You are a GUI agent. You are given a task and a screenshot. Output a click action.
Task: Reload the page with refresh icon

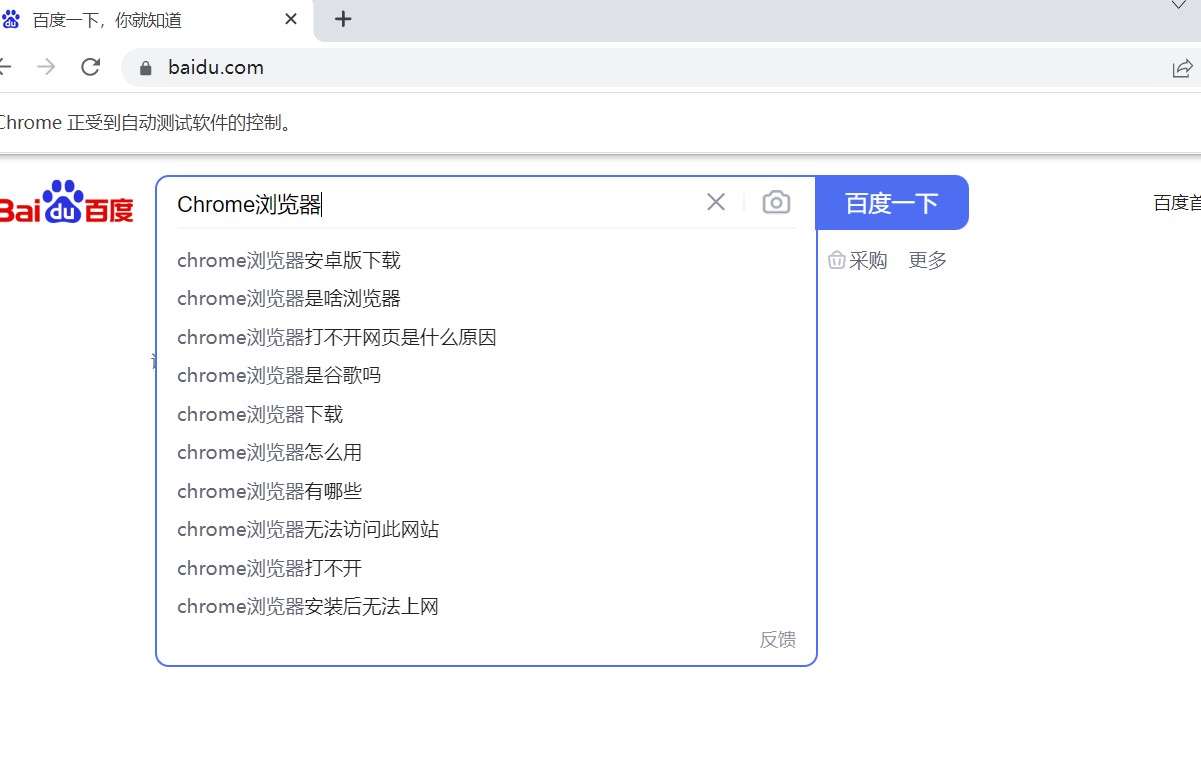[91, 67]
